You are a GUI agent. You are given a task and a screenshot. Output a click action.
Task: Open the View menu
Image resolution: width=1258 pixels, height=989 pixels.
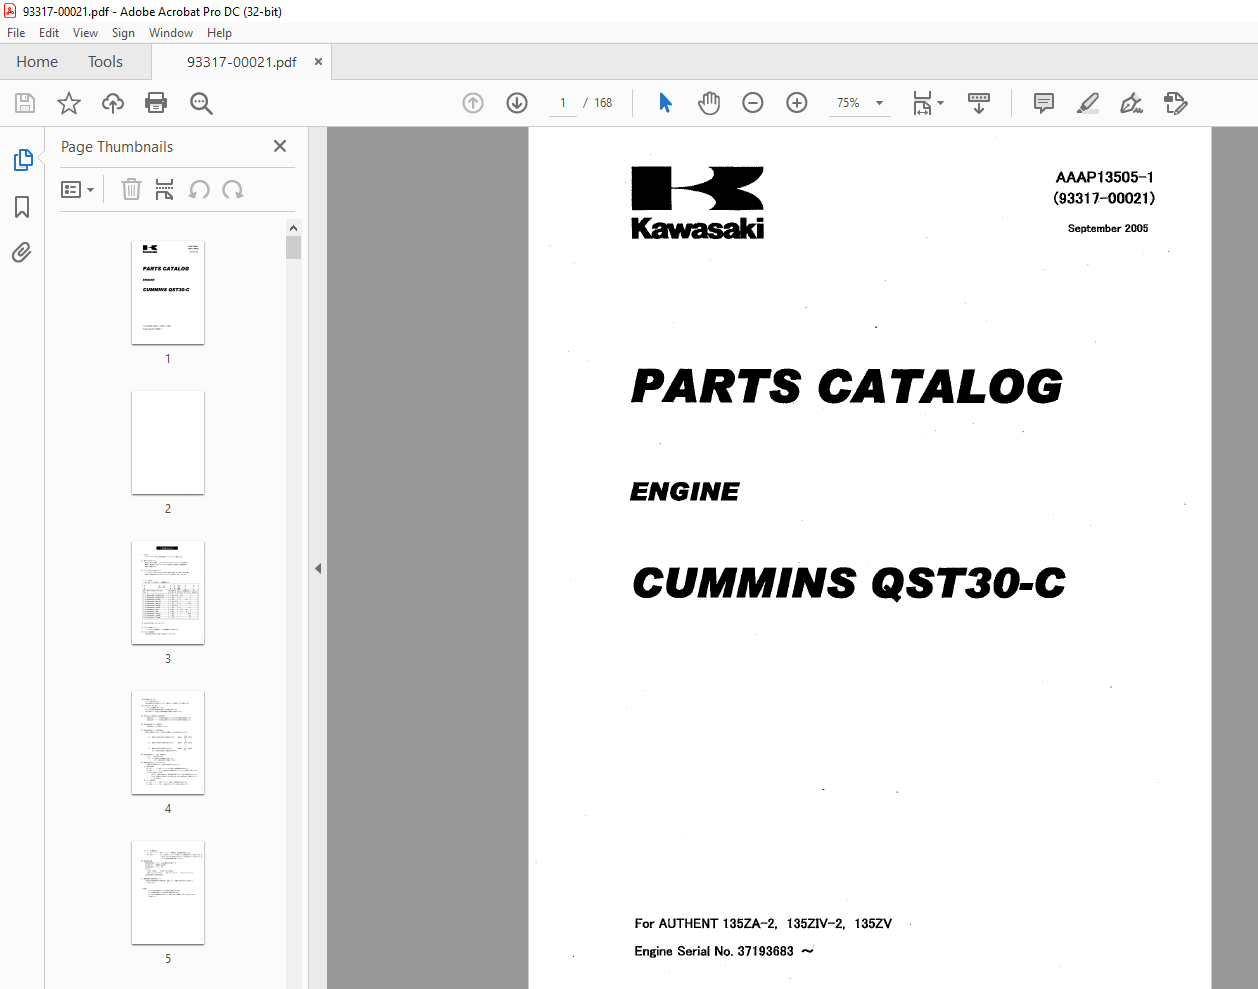(85, 33)
